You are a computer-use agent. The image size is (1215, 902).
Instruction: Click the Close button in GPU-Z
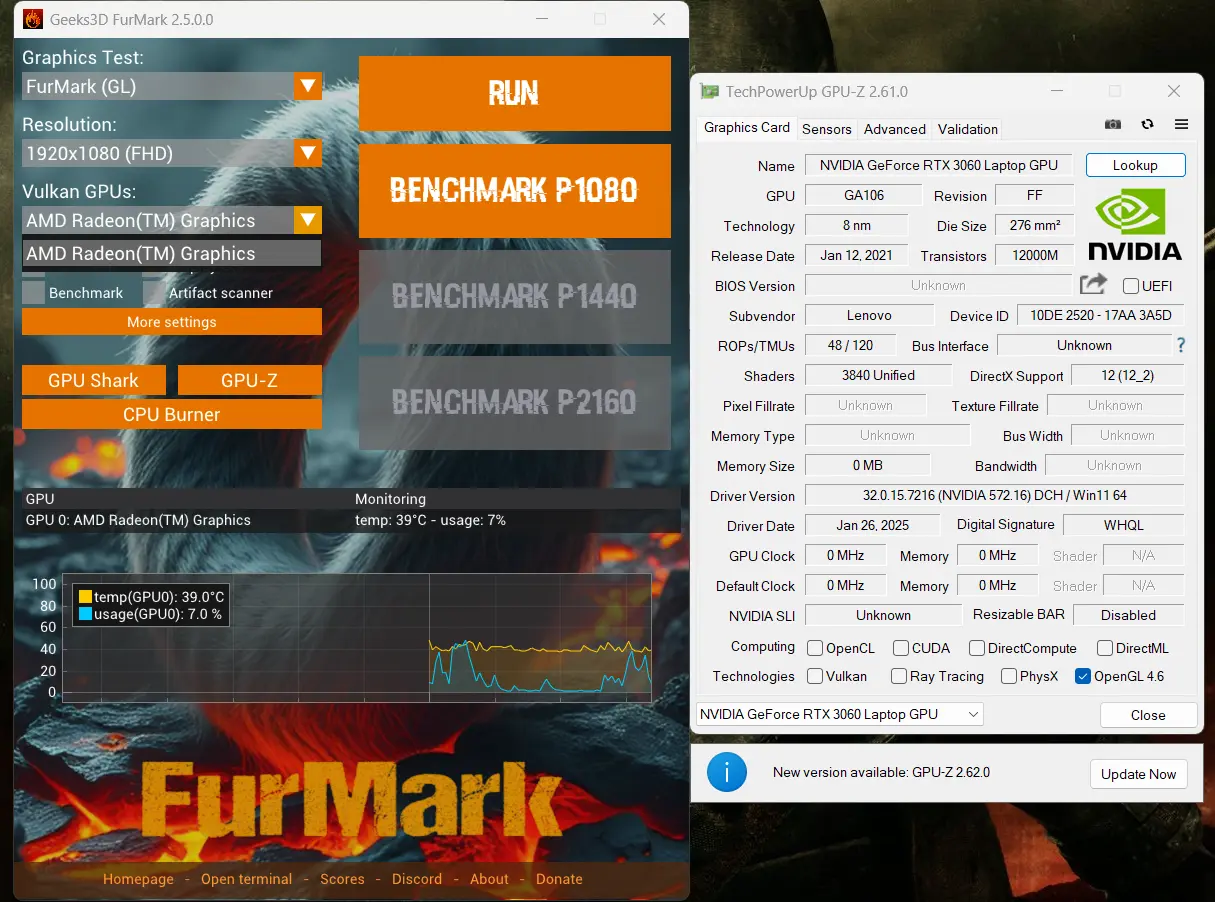tap(1148, 715)
